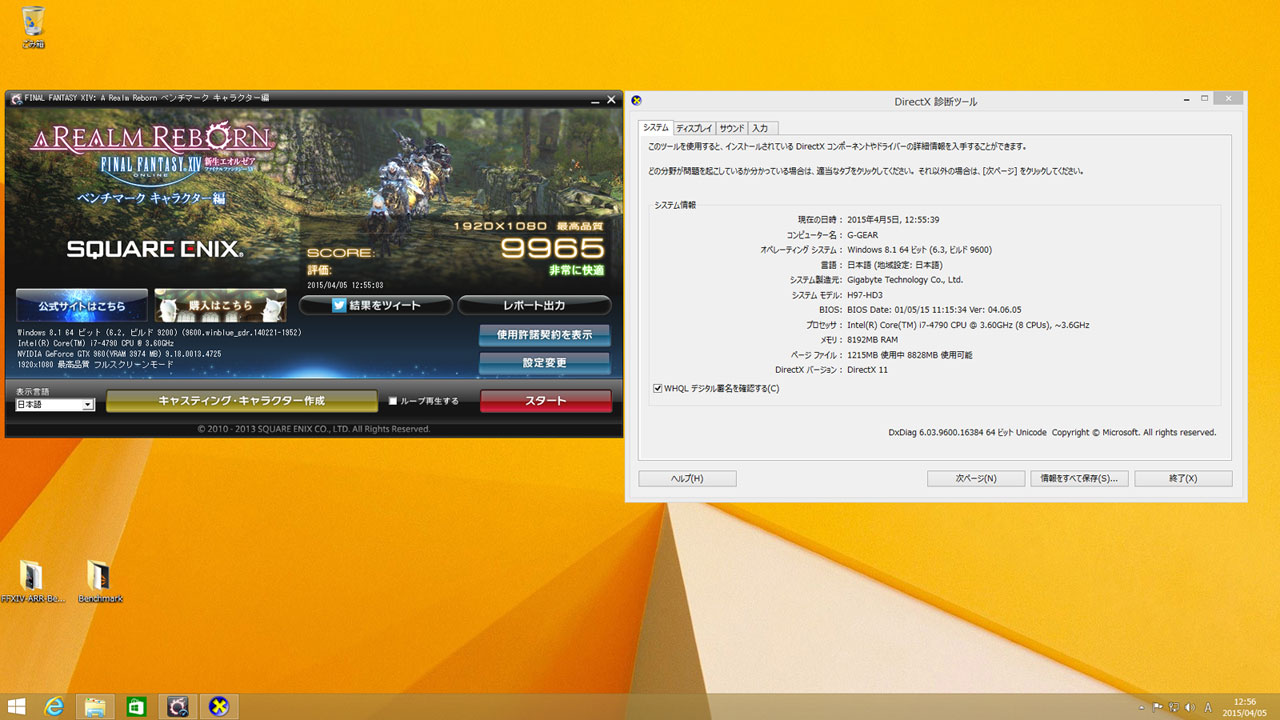Open the network tray icon
The width and height of the screenshot is (1280, 720).
pyautogui.click(x=1172, y=707)
